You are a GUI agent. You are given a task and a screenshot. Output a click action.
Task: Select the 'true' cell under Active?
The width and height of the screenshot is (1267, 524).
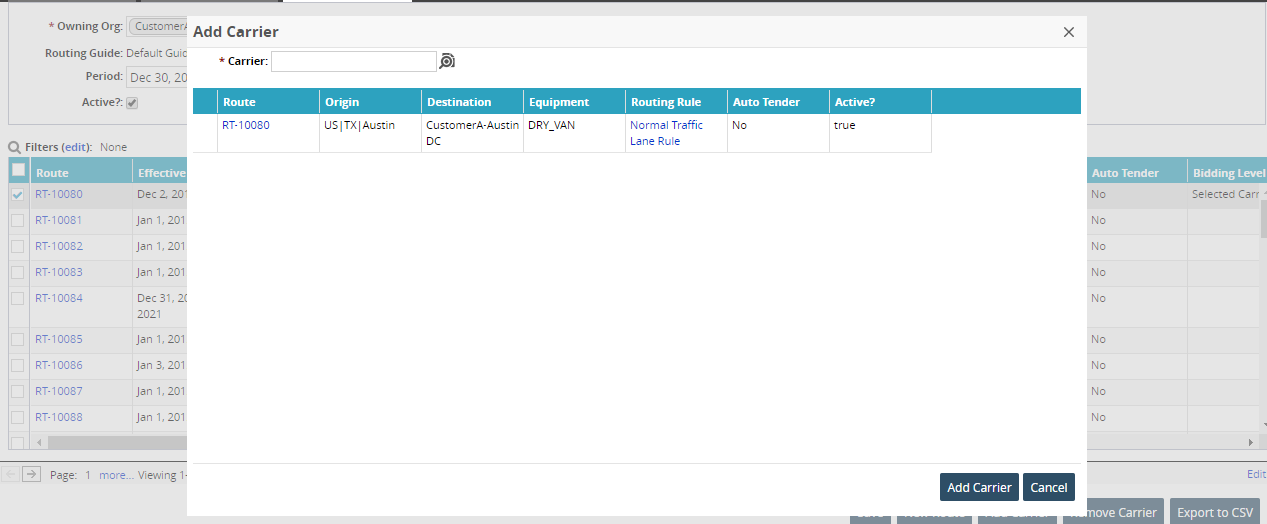coord(880,133)
